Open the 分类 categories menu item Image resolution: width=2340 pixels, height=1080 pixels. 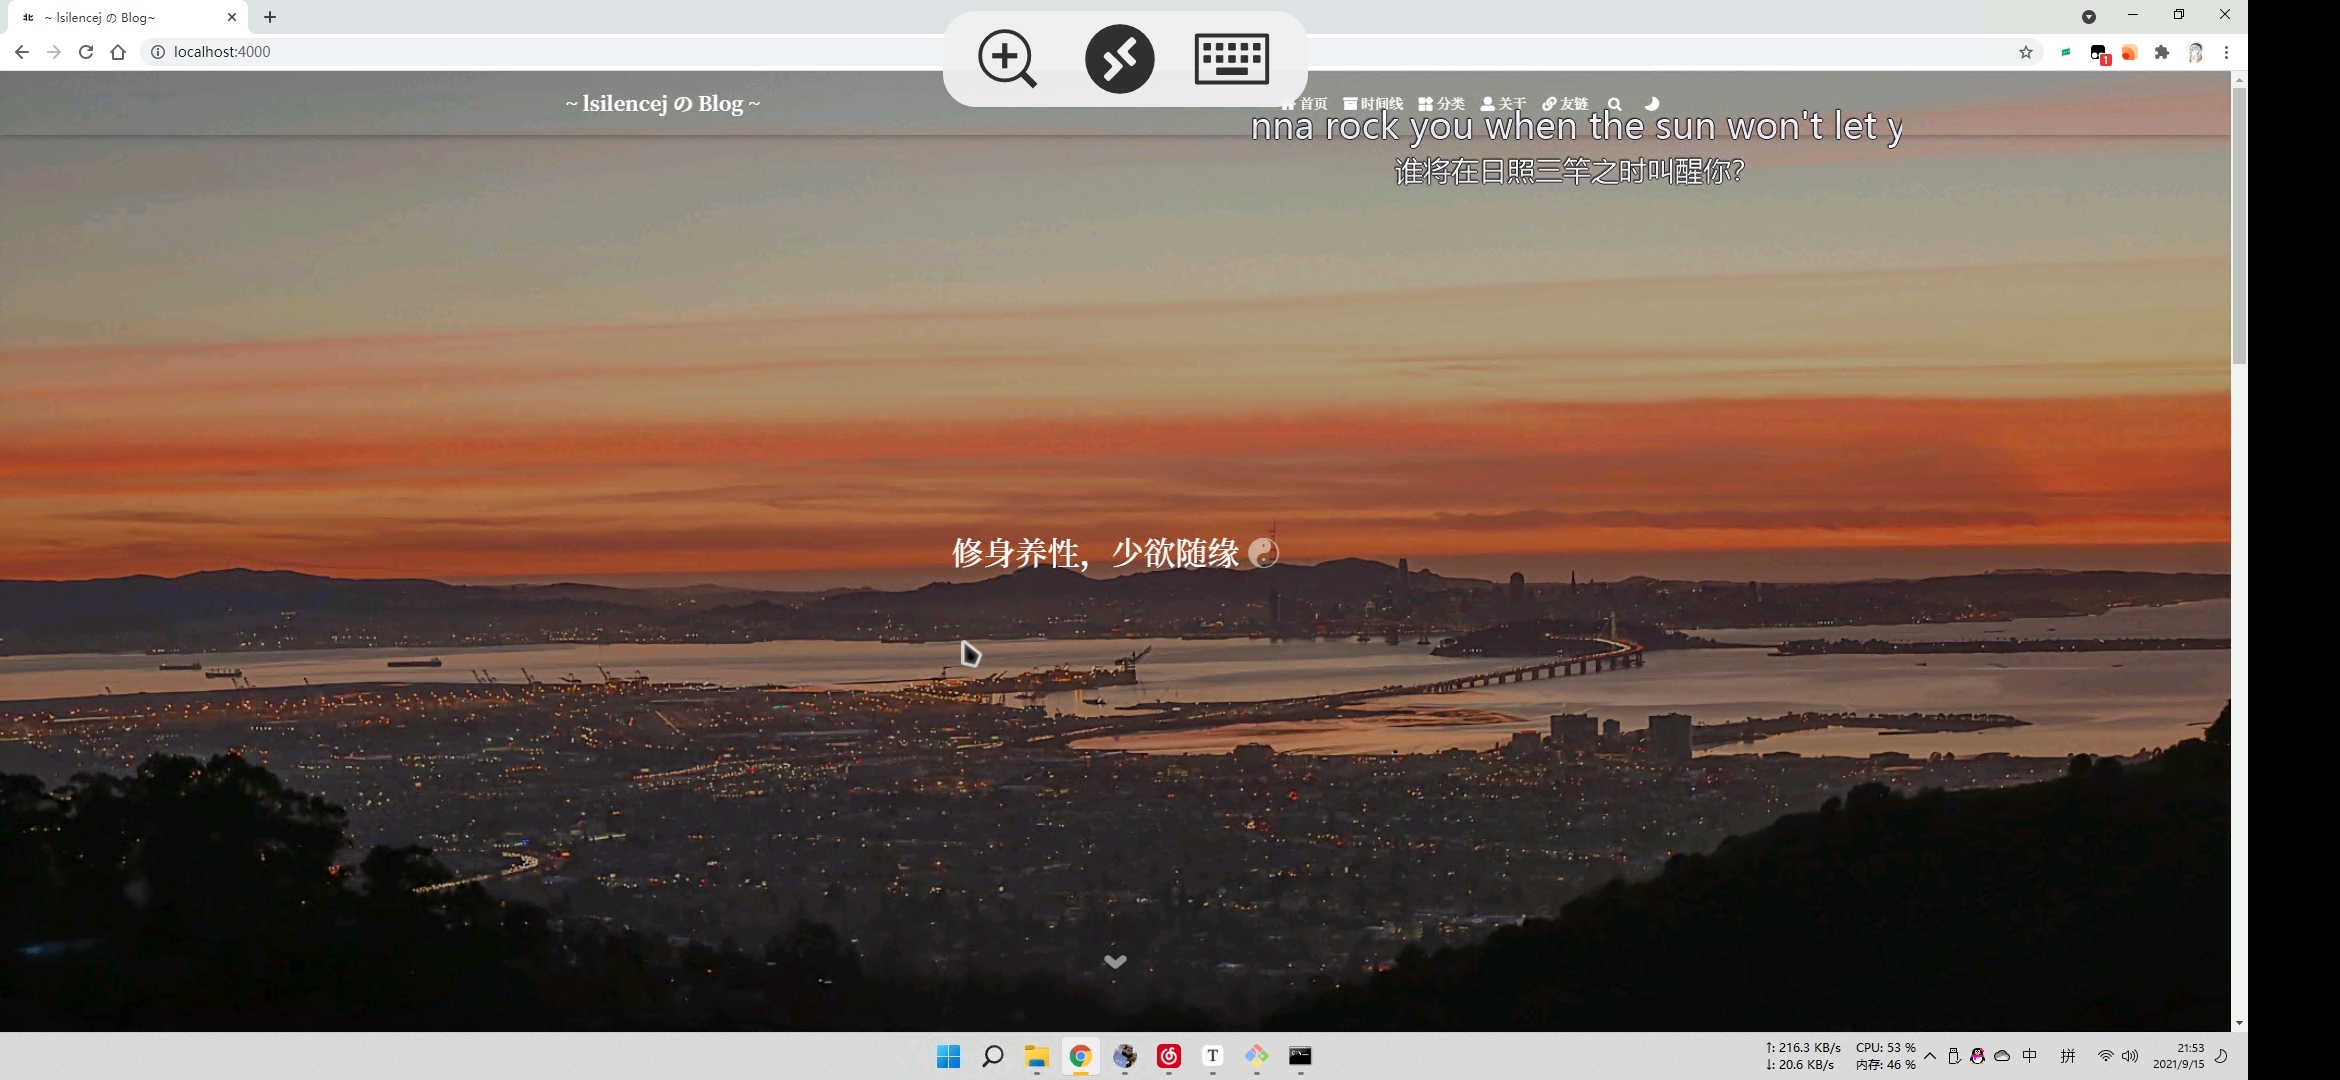coord(1441,104)
